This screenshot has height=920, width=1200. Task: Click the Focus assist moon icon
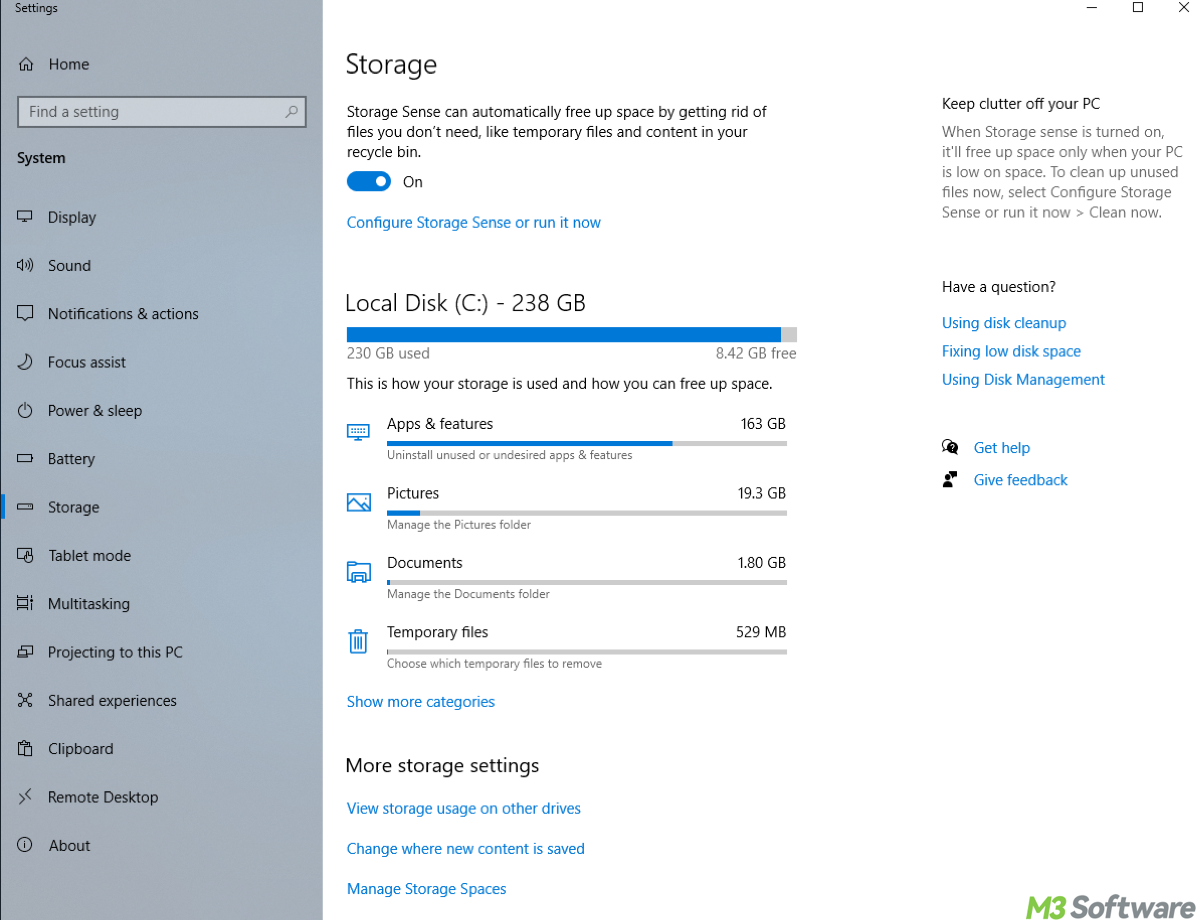pyautogui.click(x=26, y=362)
